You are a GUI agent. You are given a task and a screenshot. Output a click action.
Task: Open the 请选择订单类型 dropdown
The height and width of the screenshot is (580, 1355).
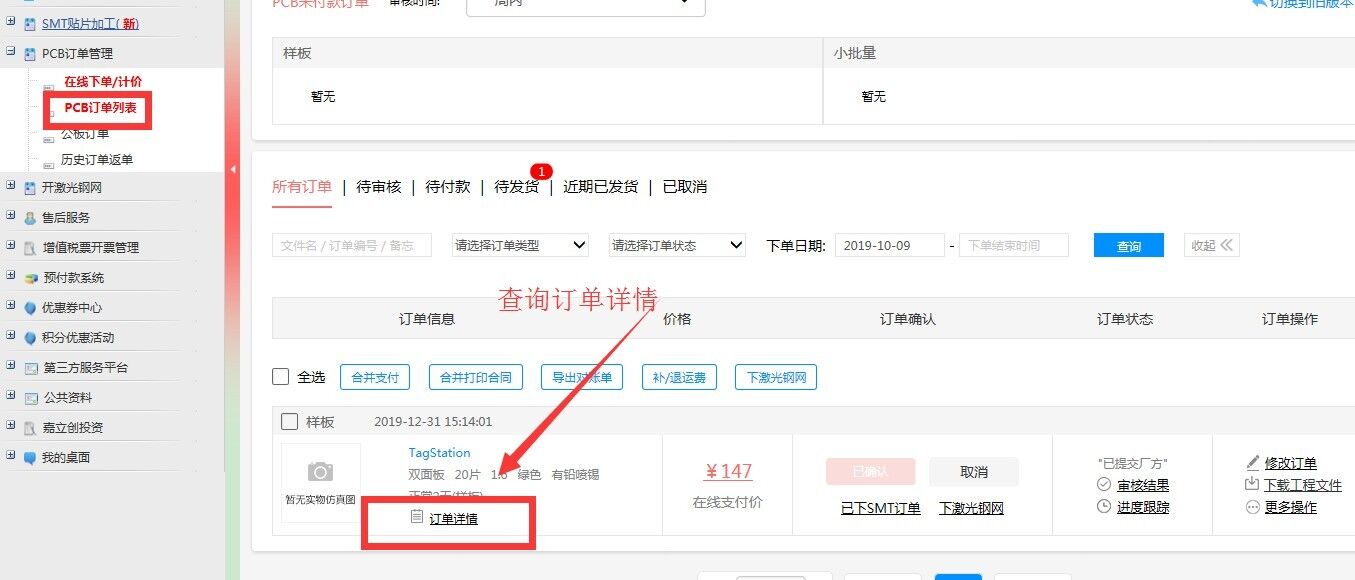click(x=520, y=245)
